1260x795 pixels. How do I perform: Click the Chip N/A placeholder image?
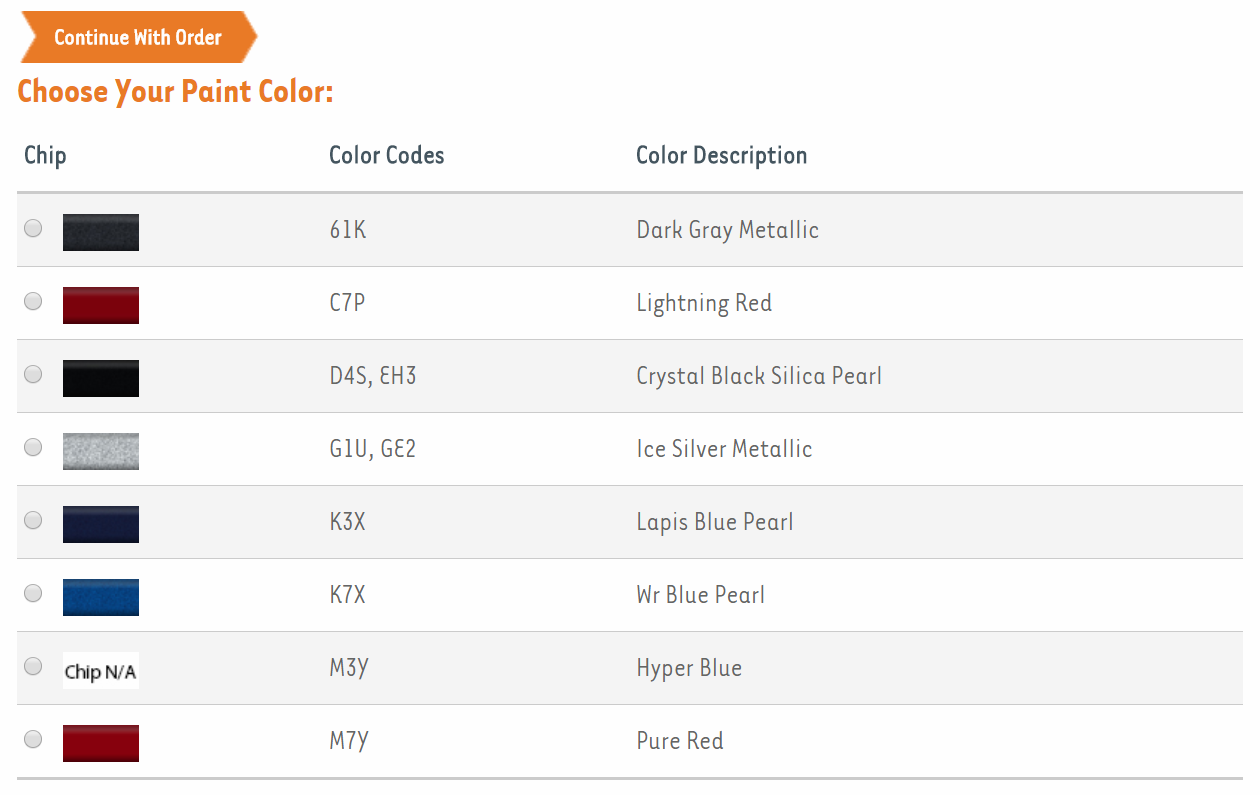click(x=101, y=671)
